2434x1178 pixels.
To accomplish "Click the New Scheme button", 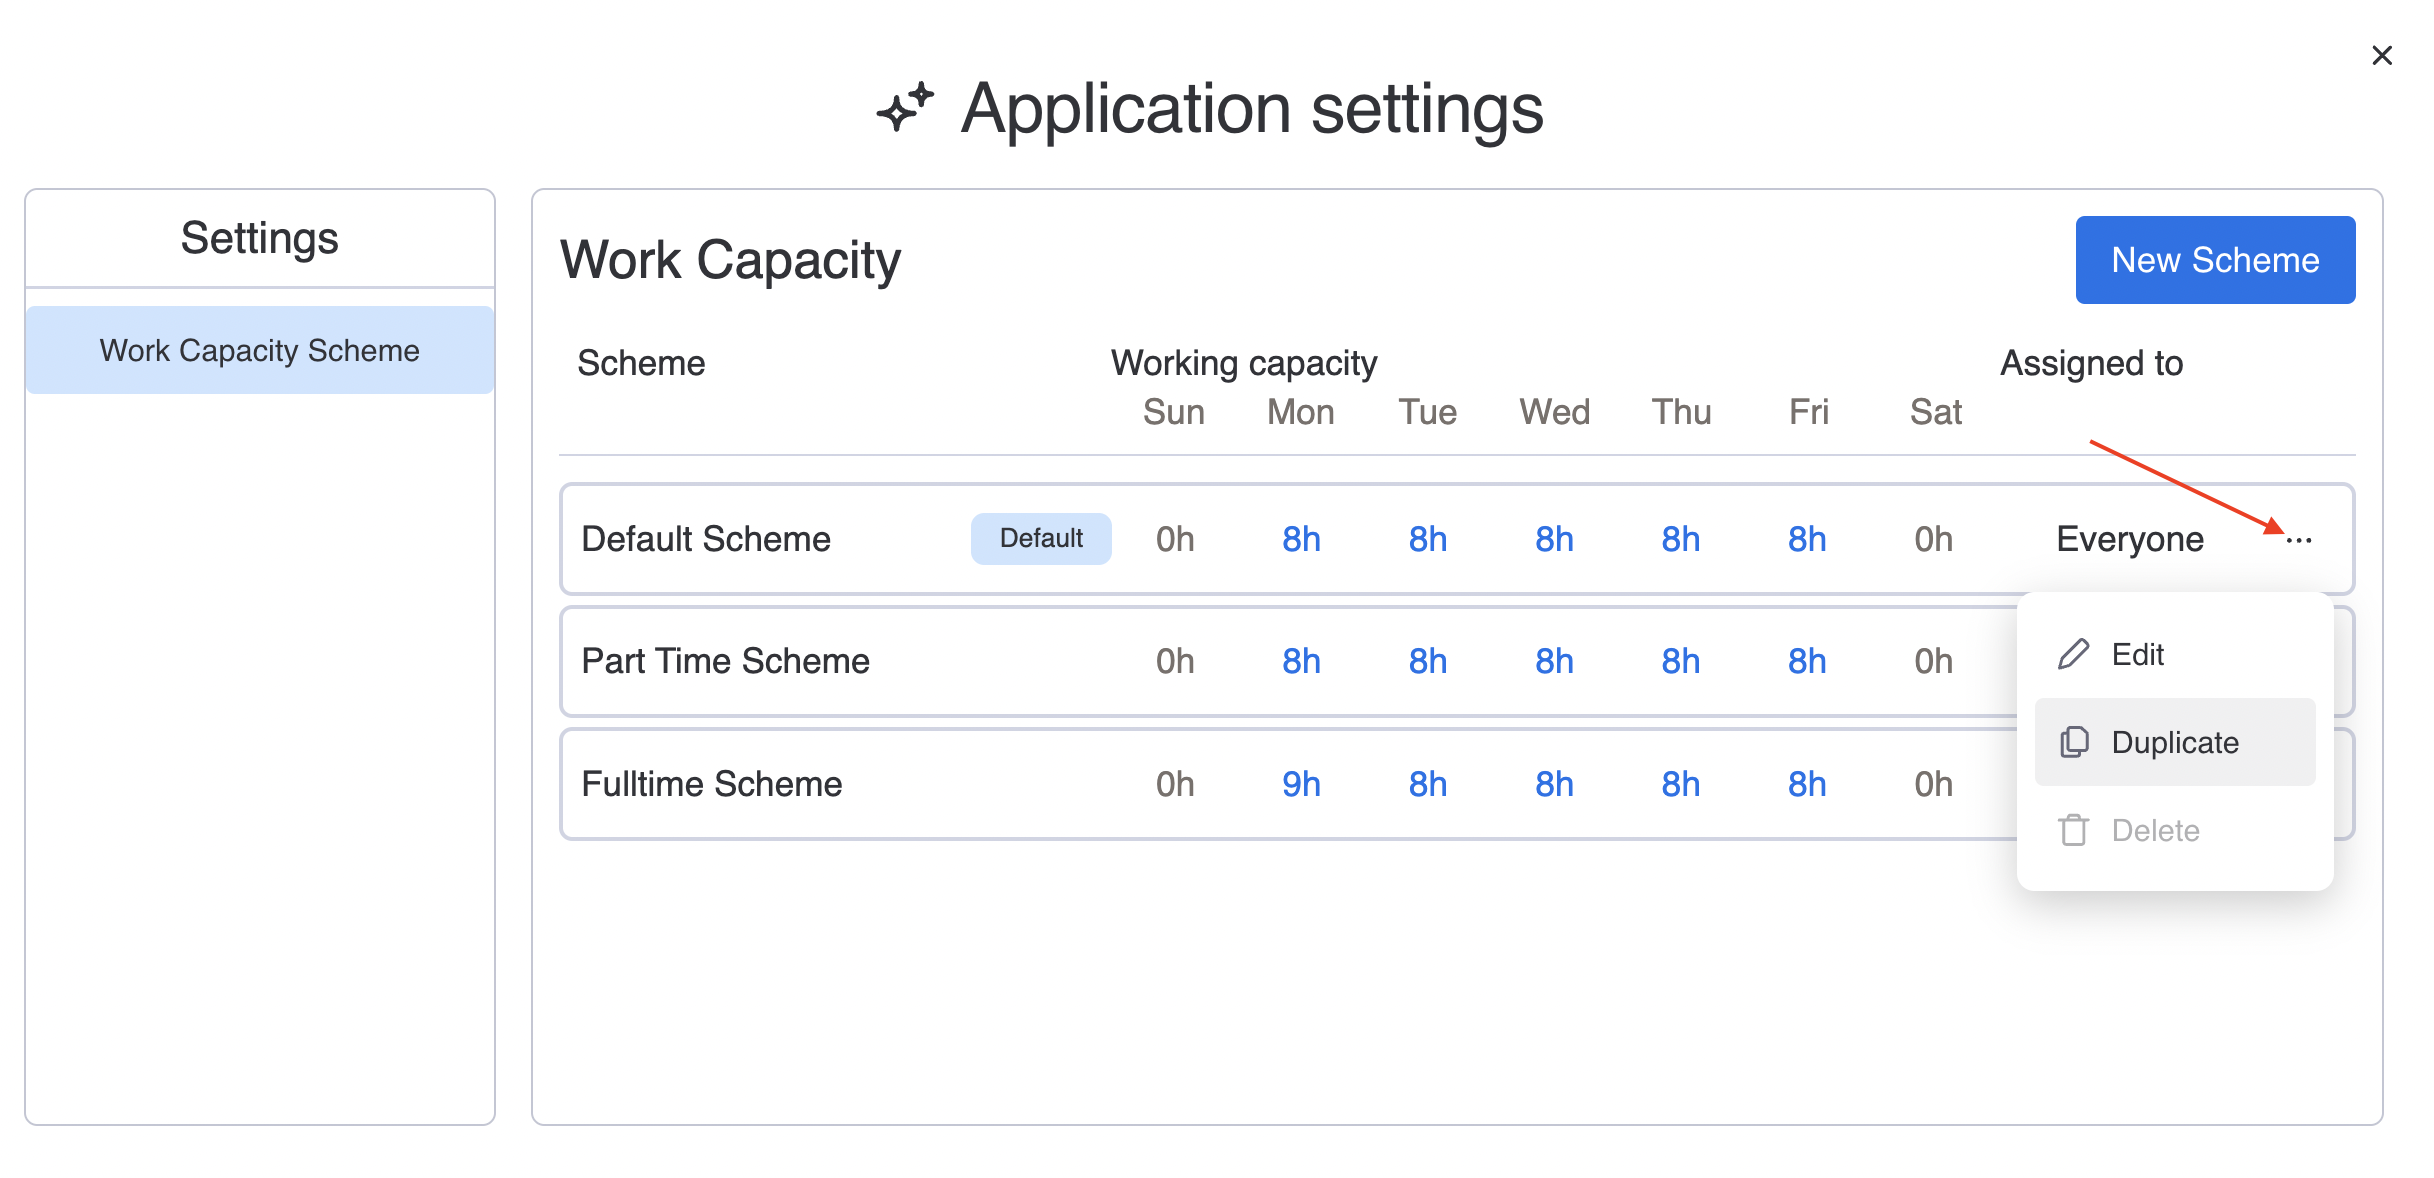I will pyautogui.click(x=2215, y=259).
